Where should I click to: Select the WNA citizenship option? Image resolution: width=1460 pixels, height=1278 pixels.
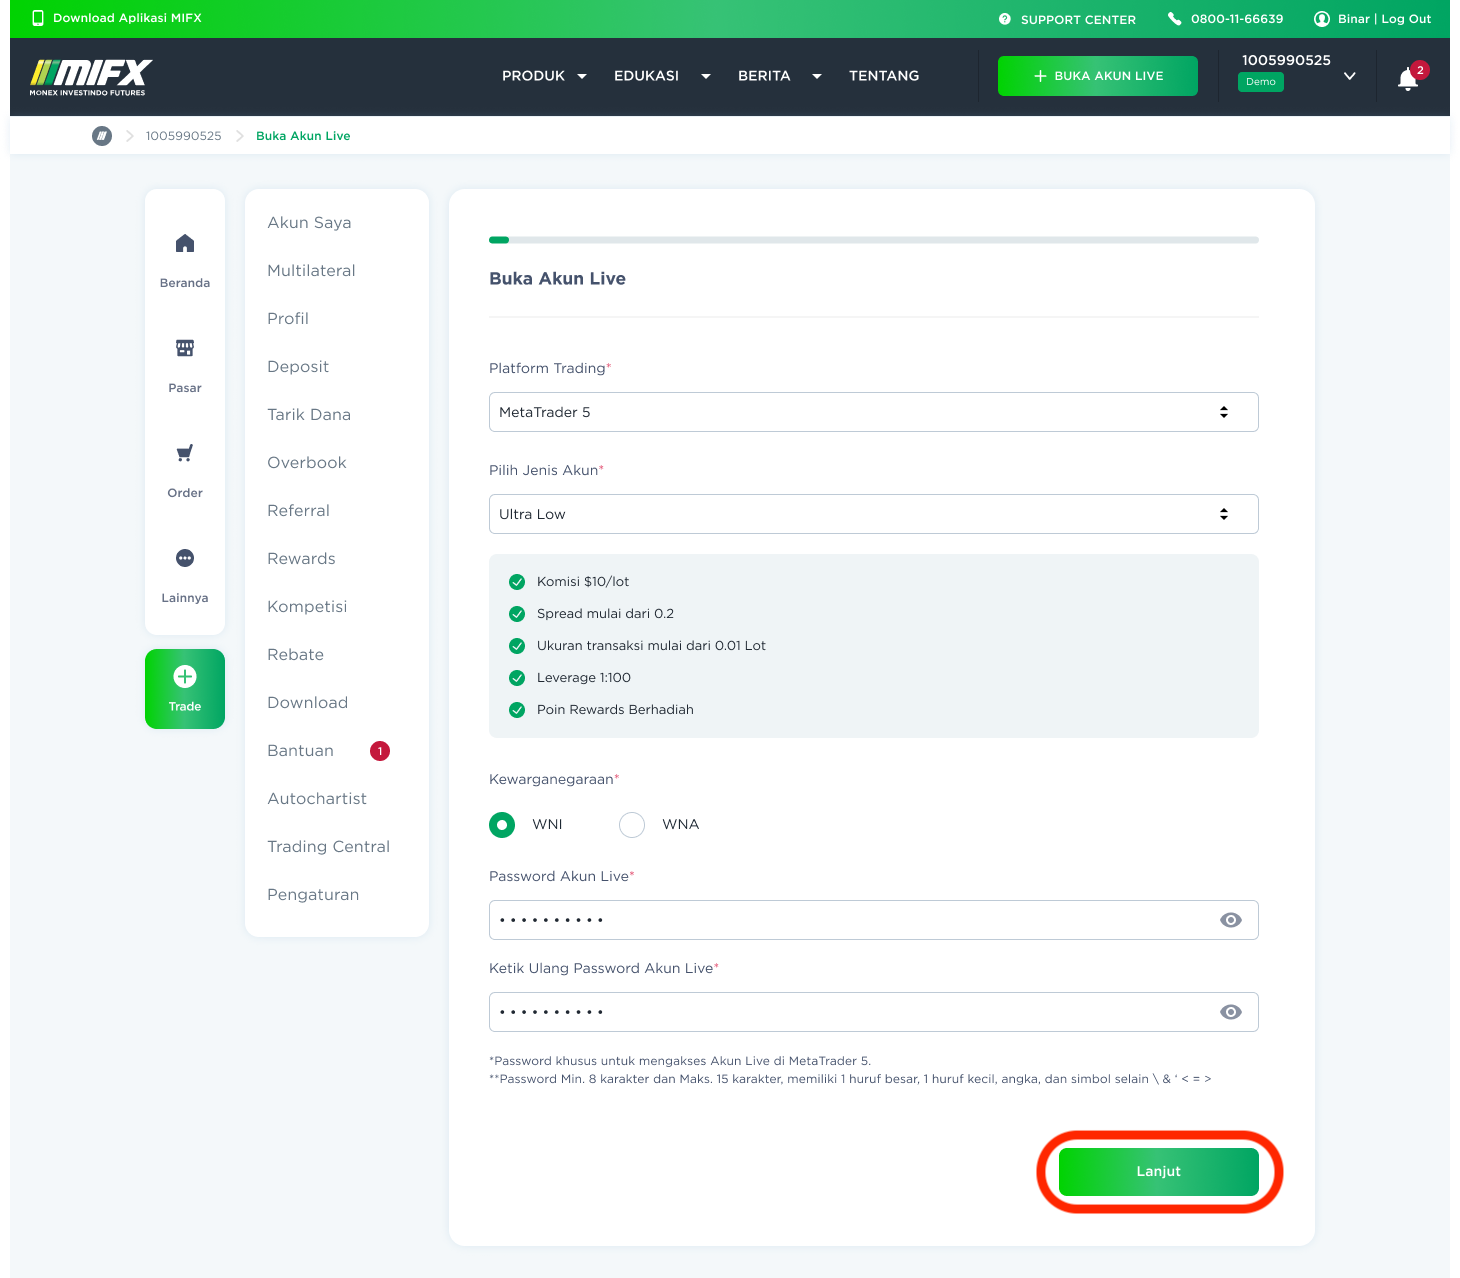pos(631,824)
